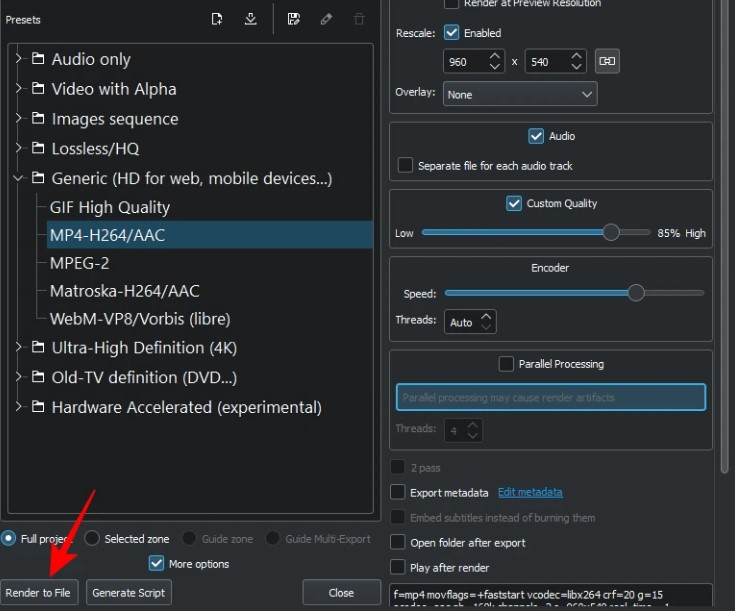Enable Open folder after export
This screenshot has height=611, width=735.
pyautogui.click(x=398, y=542)
